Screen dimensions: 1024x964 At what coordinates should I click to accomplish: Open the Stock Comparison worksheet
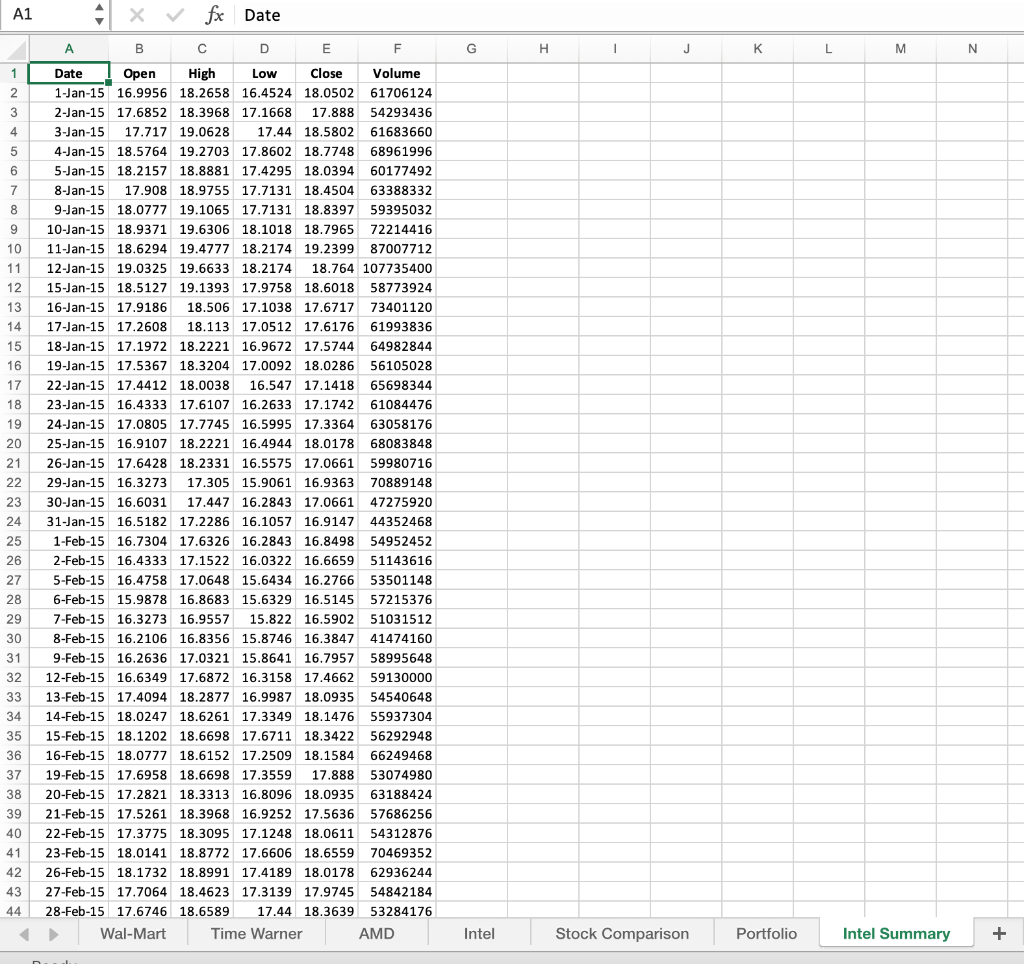coord(621,933)
